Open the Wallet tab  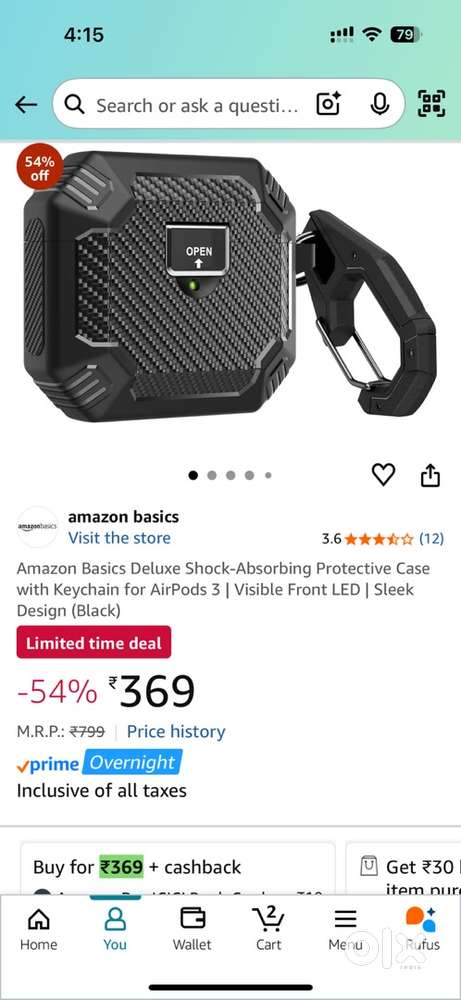point(192,929)
